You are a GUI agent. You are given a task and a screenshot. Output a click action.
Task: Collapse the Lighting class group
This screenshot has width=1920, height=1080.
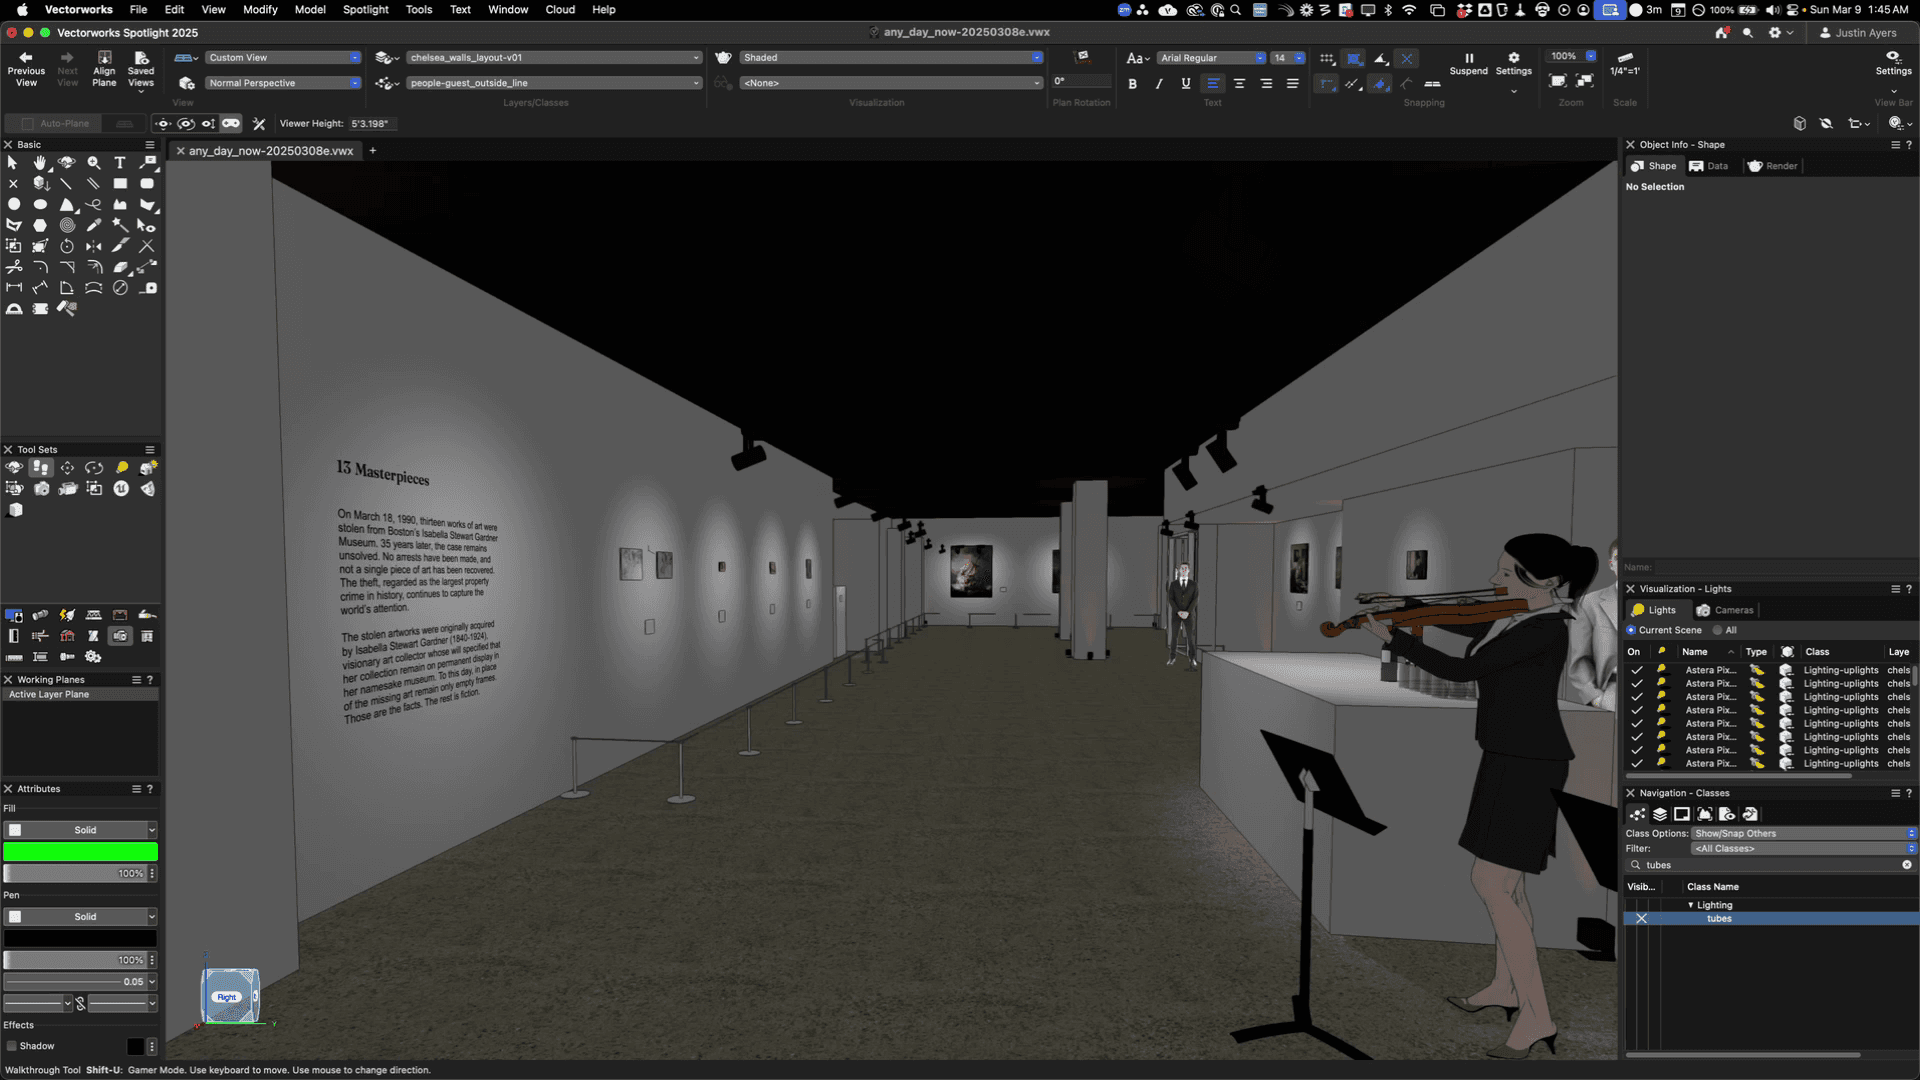[x=1691, y=905]
